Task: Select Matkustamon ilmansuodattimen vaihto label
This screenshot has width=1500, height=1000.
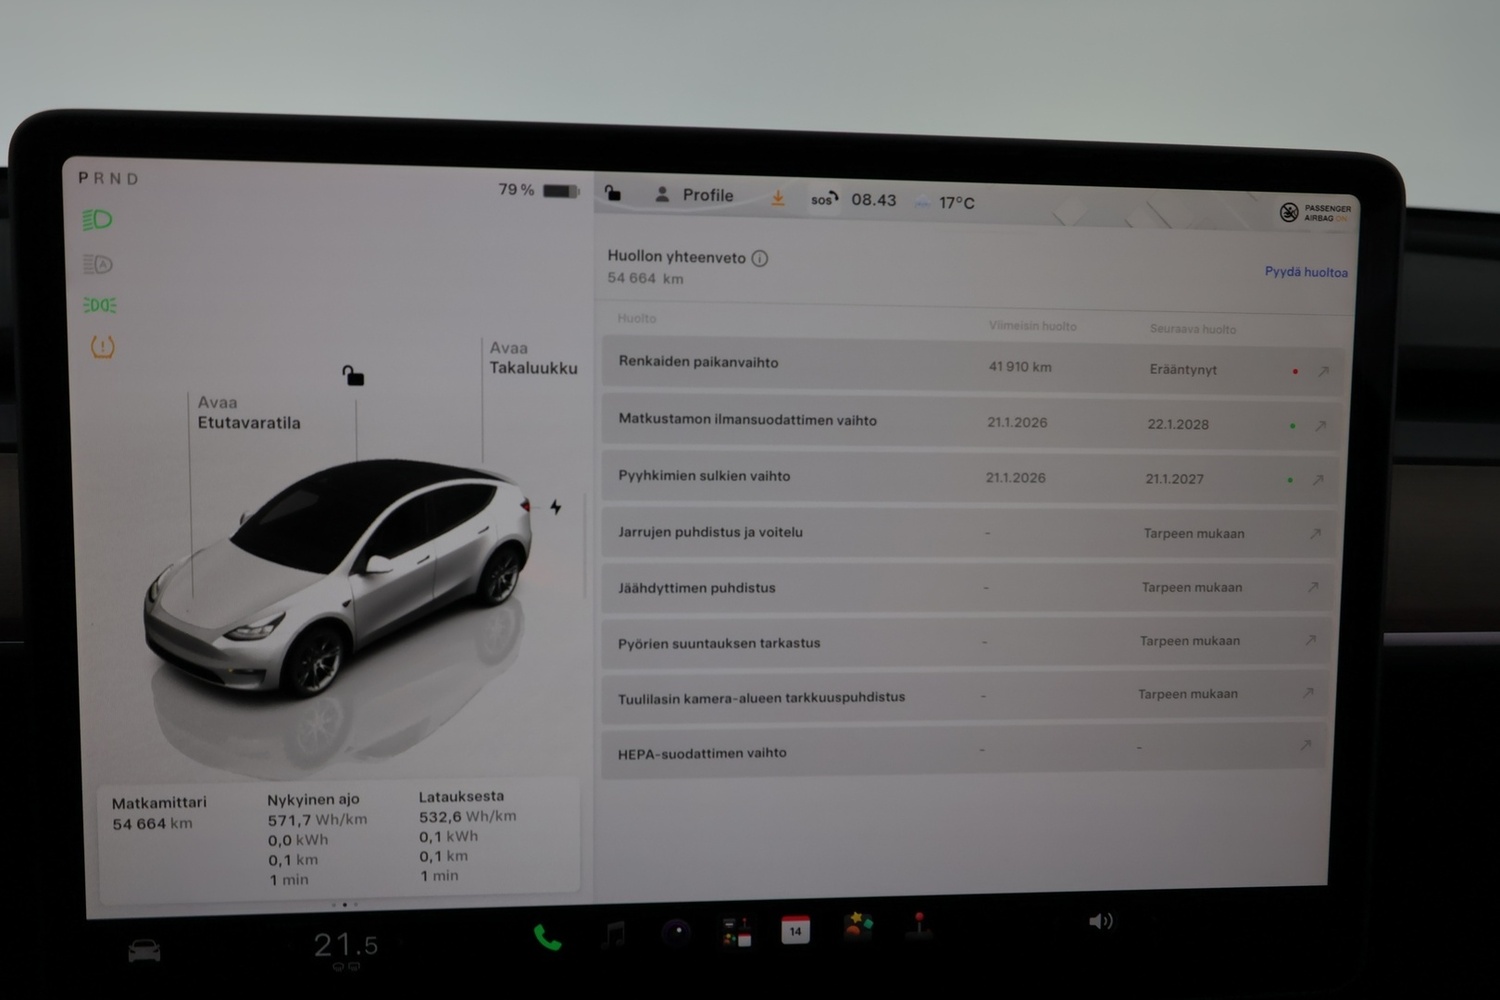Action: click(x=747, y=420)
